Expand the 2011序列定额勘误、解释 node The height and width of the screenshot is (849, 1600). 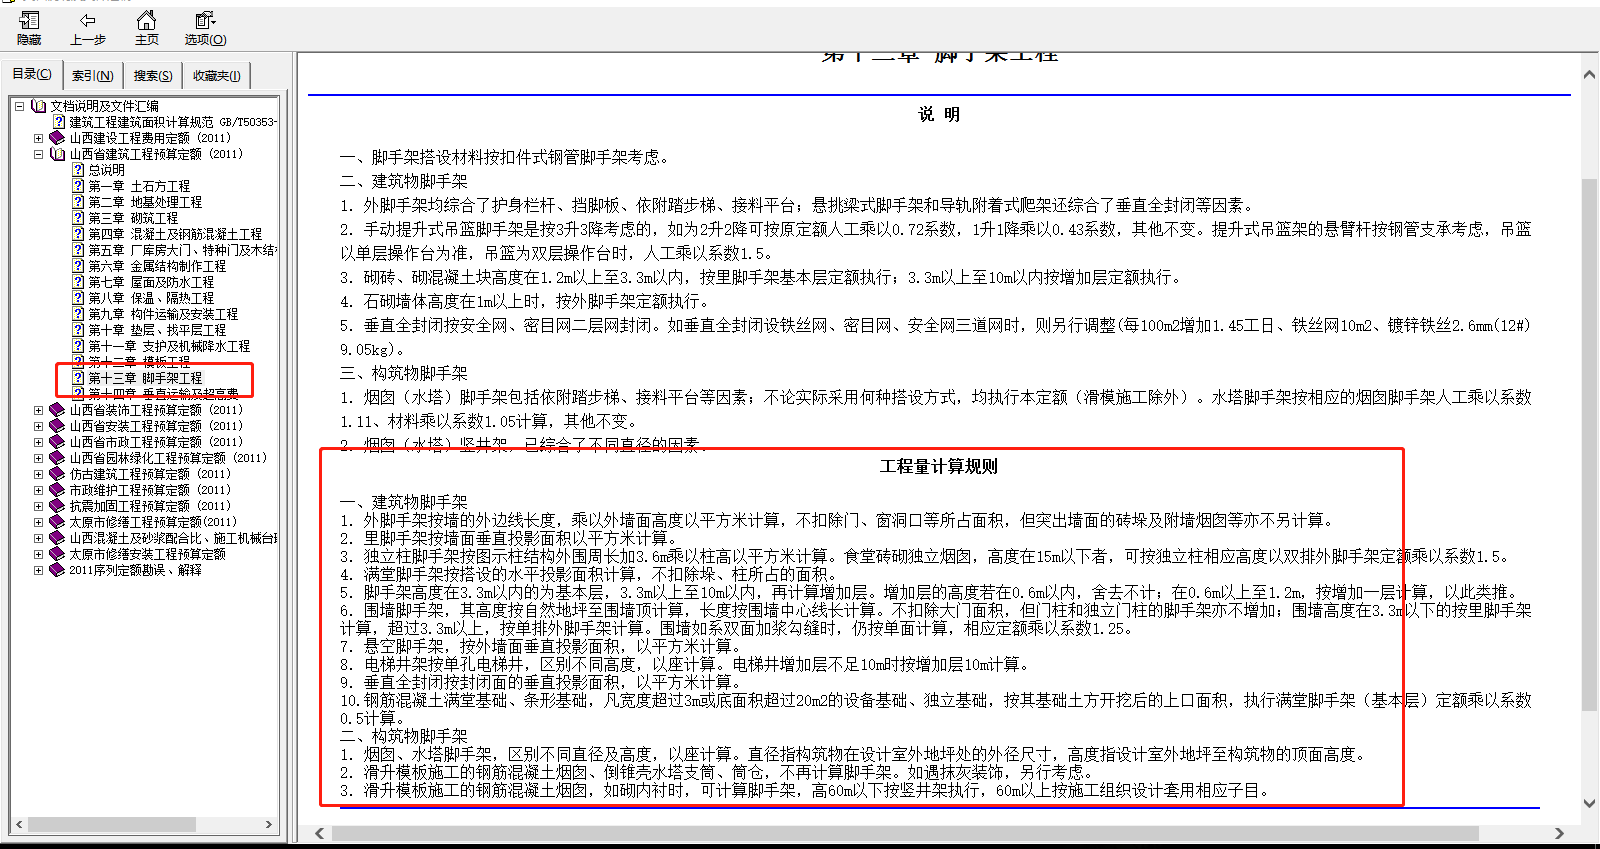point(38,570)
